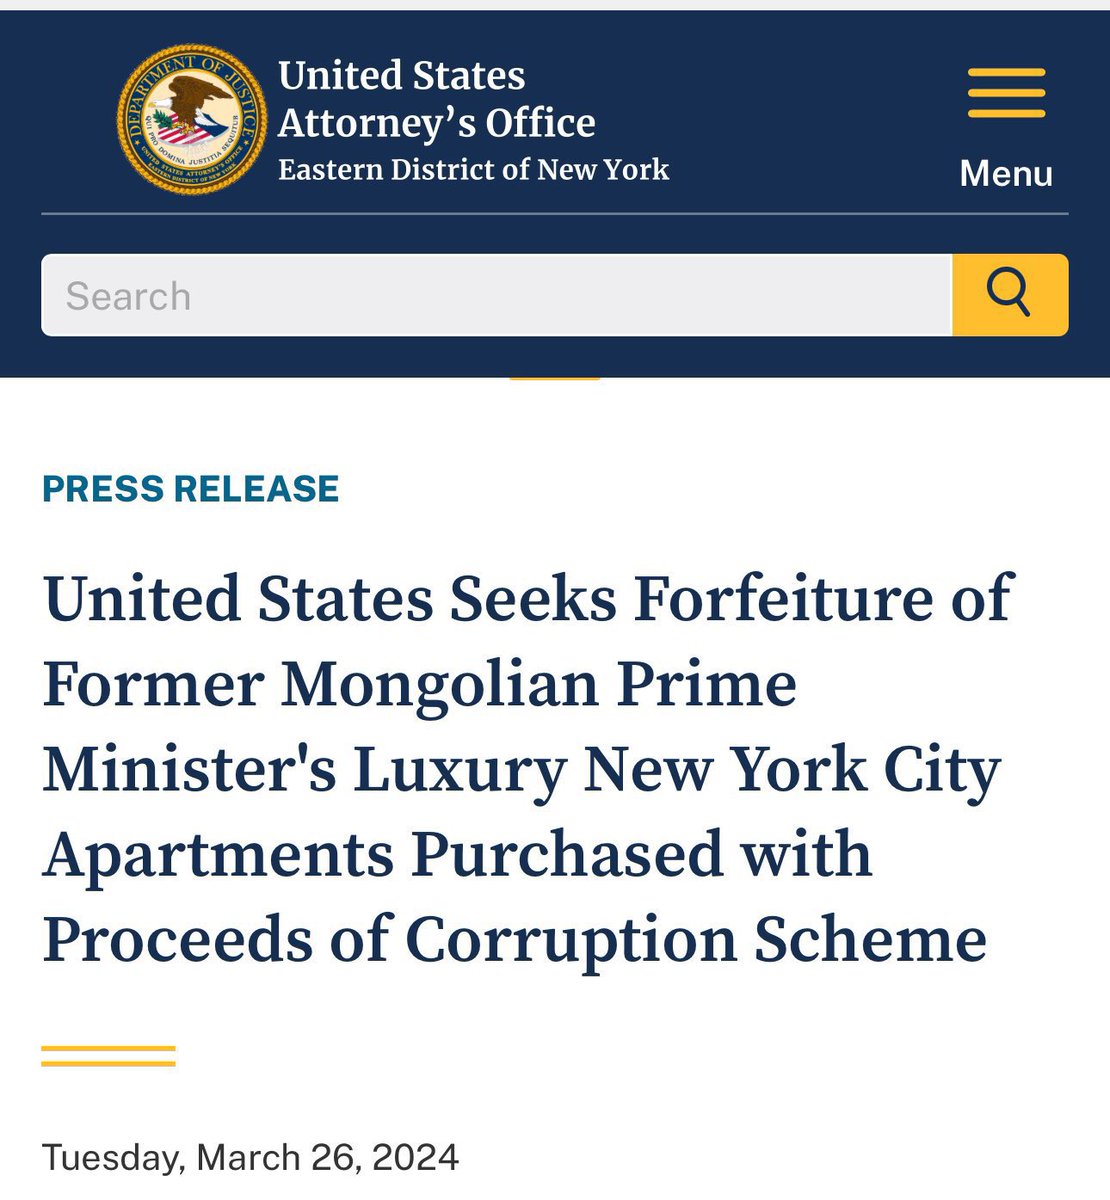Viewport: 1110px width, 1200px height.
Task: Click the headline line 'Former Mongolian Prime'
Action: (420, 685)
